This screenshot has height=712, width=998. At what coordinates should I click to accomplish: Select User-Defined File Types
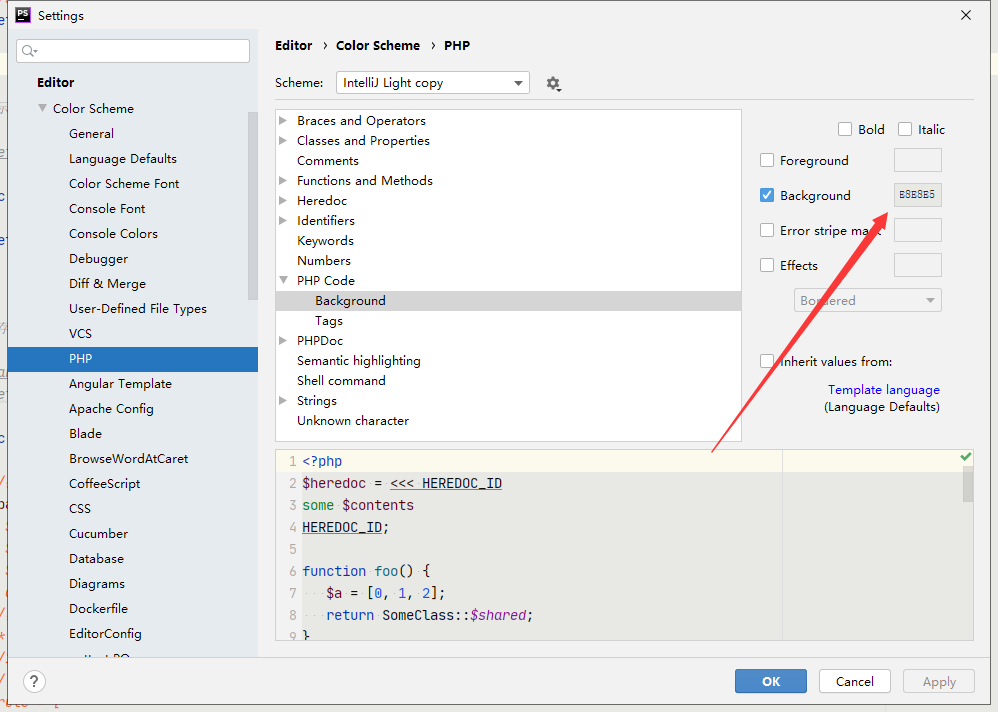pyautogui.click(x=138, y=309)
